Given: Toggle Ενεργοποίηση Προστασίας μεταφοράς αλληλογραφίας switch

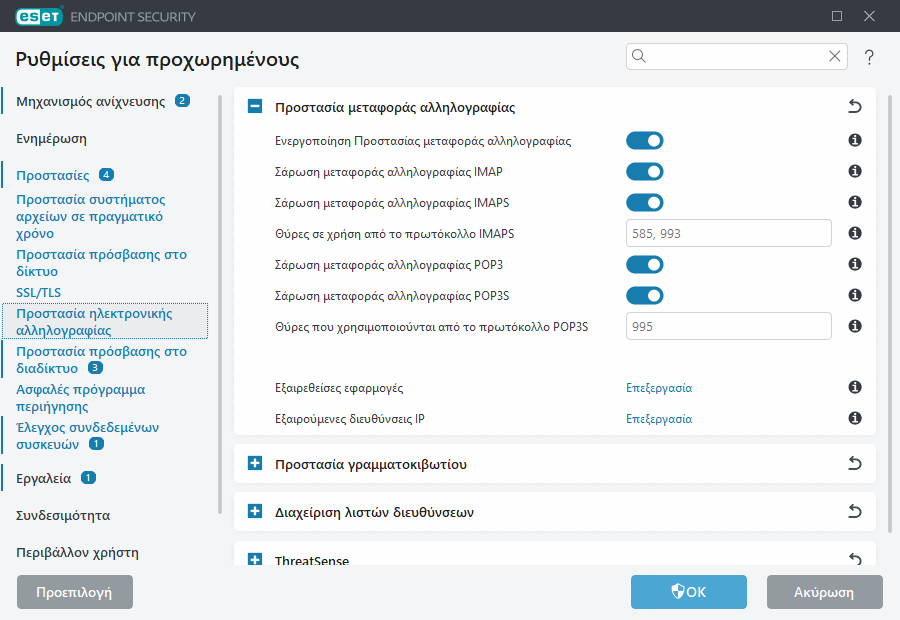Looking at the screenshot, I should pyautogui.click(x=645, y=141).
